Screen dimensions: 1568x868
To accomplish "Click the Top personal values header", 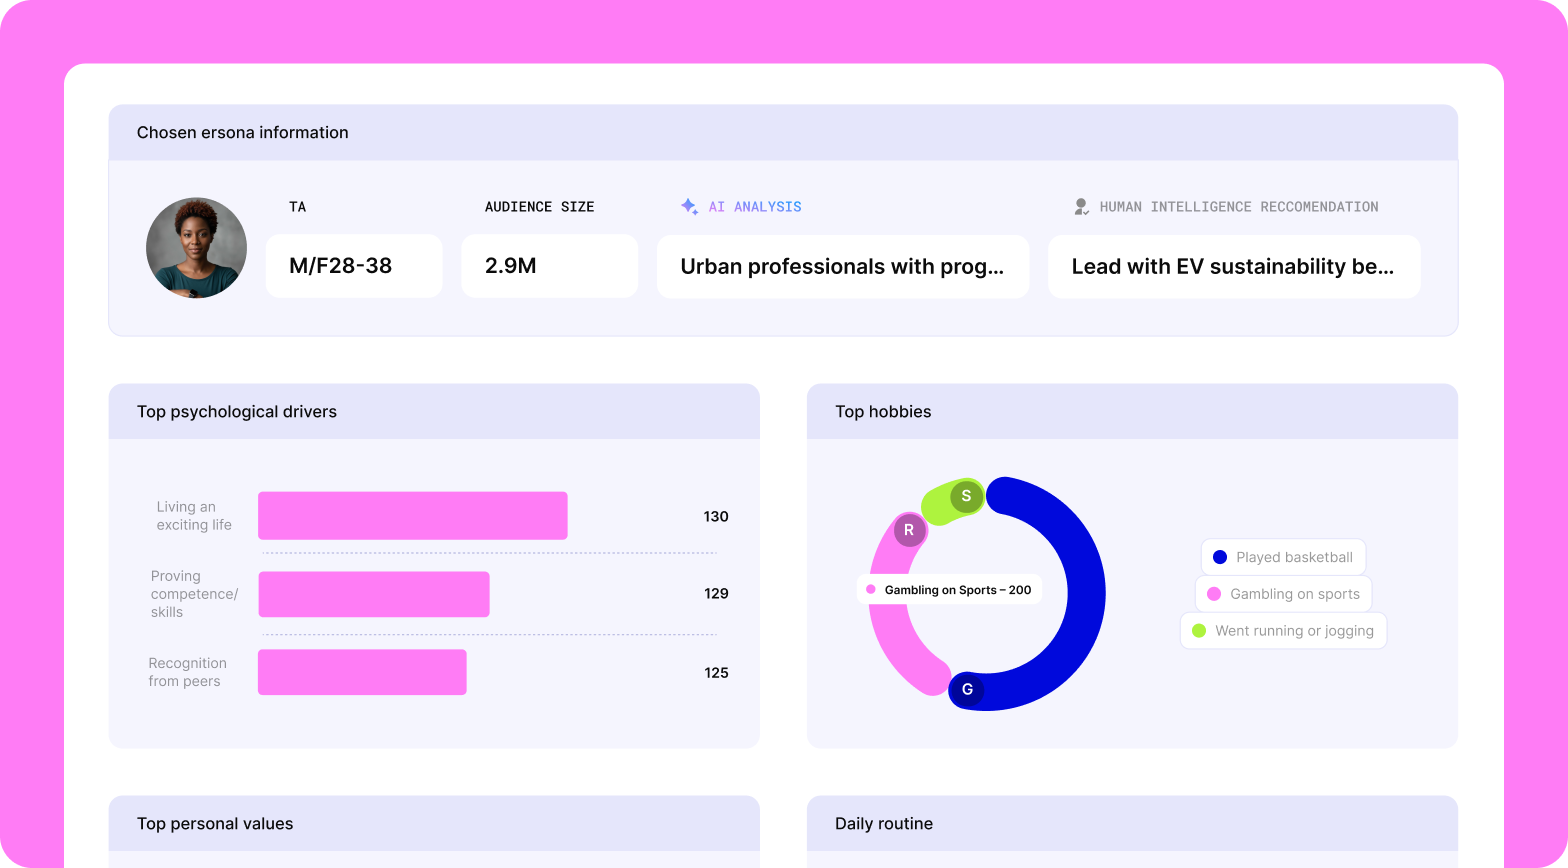I will point(434,823).
